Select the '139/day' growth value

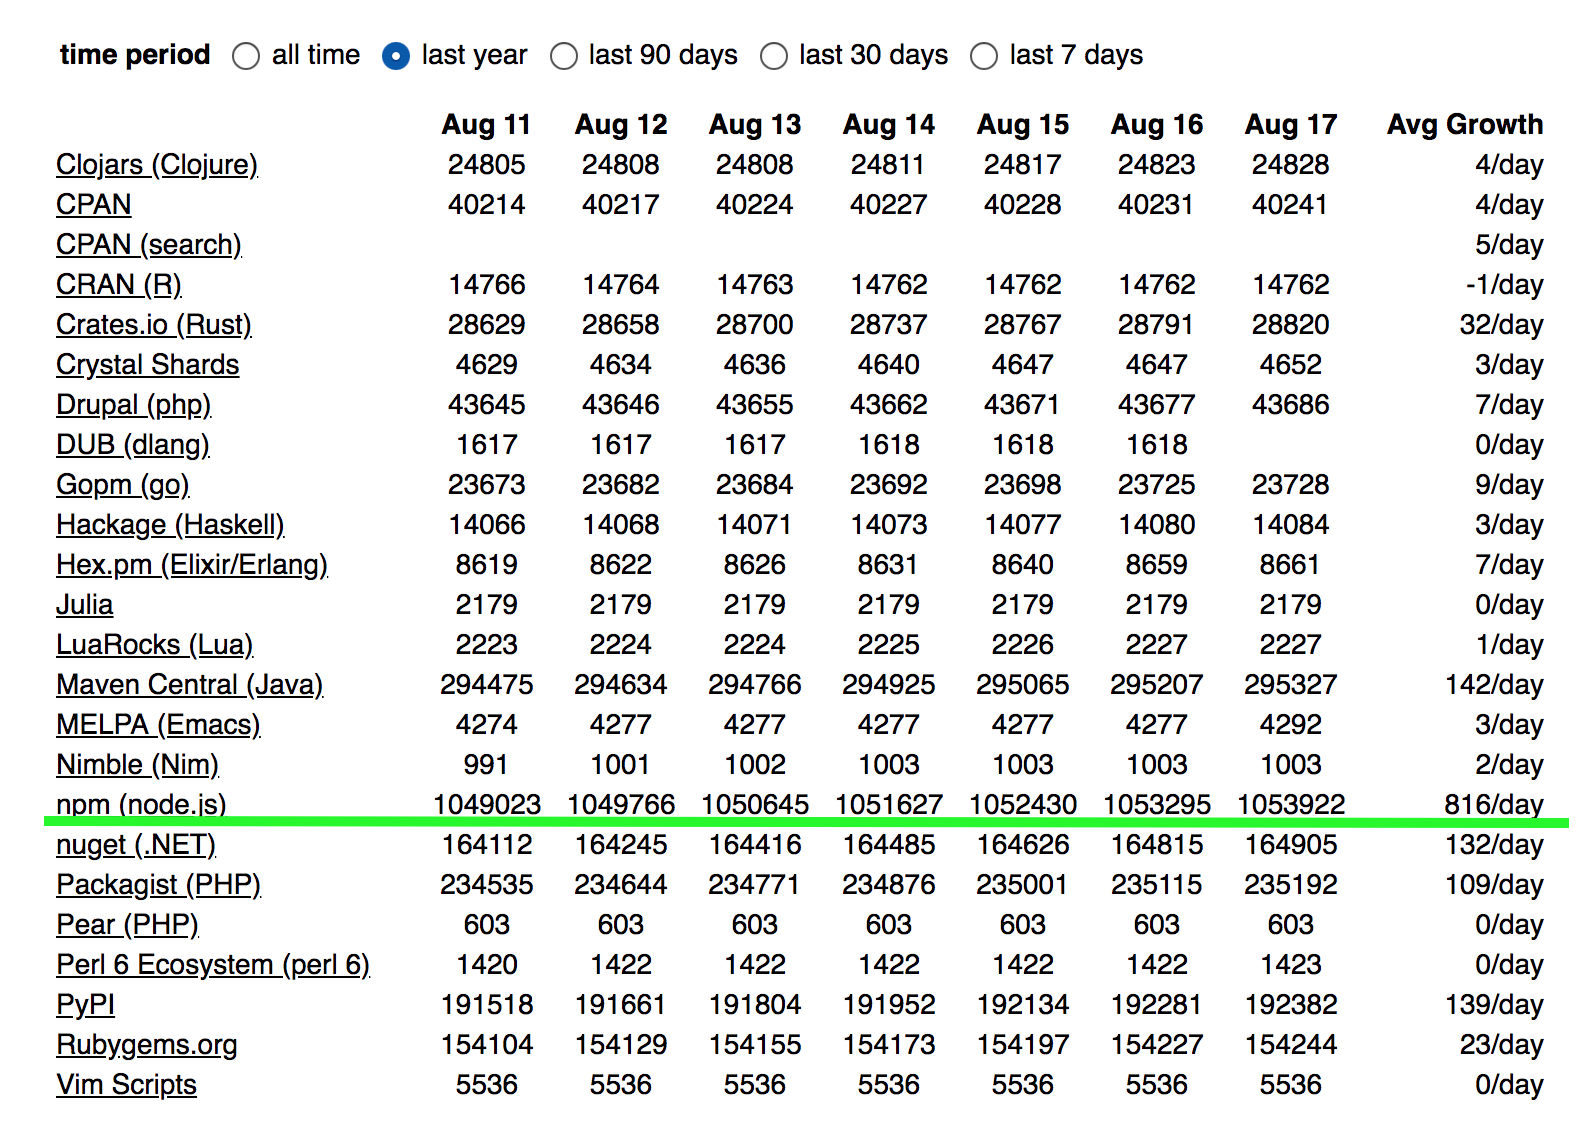pos(1494,1005)
